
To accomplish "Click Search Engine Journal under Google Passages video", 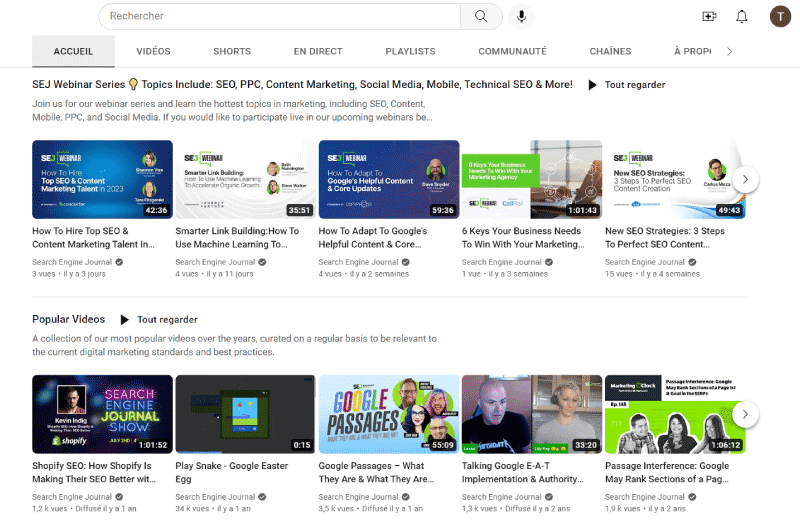I will click(x=359, y=497).
